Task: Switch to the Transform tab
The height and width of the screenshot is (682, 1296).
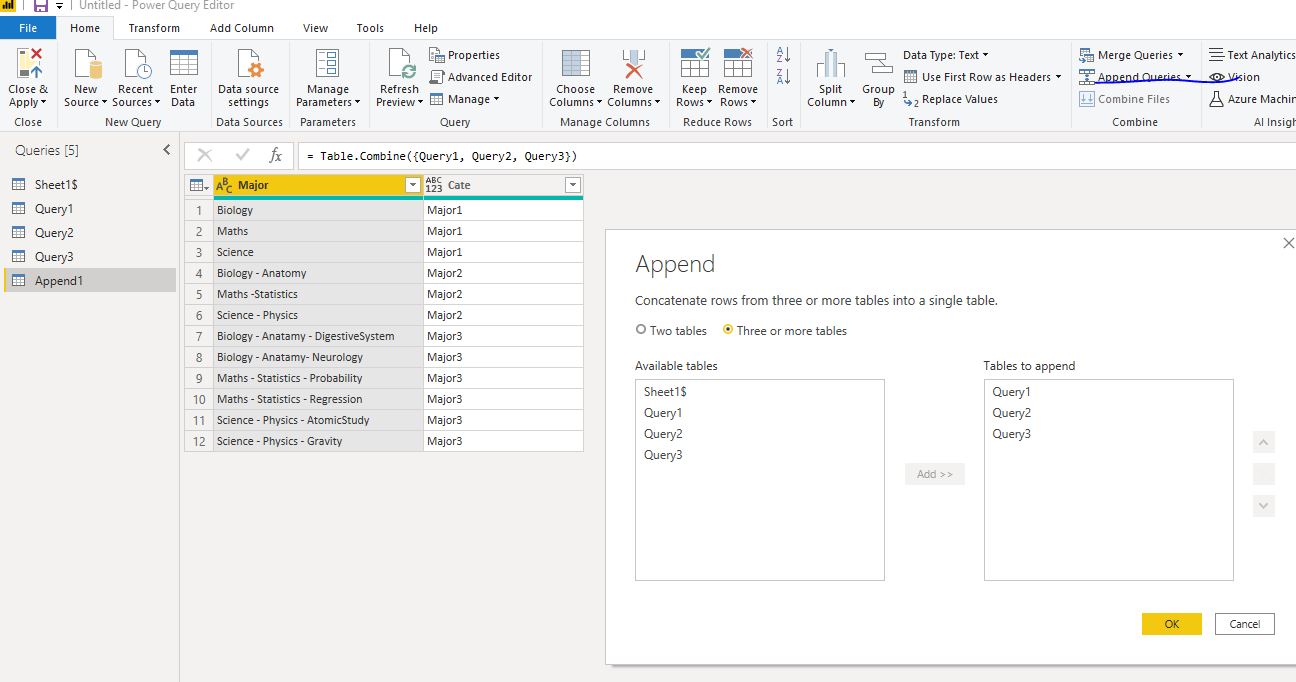Action: click(x=154, y=28)
